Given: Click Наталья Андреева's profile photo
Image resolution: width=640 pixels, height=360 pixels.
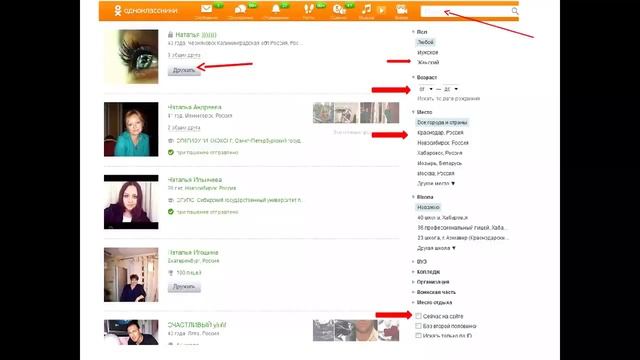Looking at the screenshot, I should point(131,129).
